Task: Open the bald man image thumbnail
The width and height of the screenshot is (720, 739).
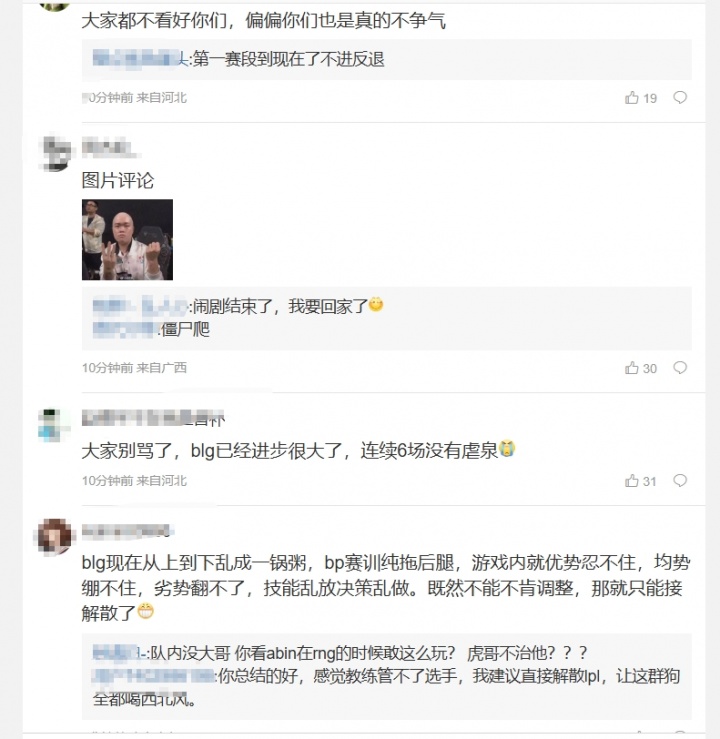Action: (x=127, y=240)
